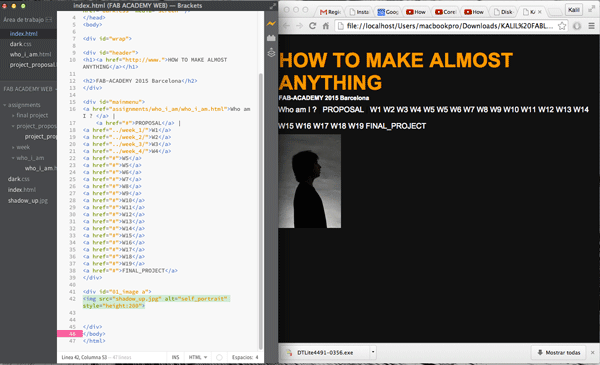This screenshot has width=600, height=365.
Task: Open dark.css in project tree
Action: (x=18, y=179)
